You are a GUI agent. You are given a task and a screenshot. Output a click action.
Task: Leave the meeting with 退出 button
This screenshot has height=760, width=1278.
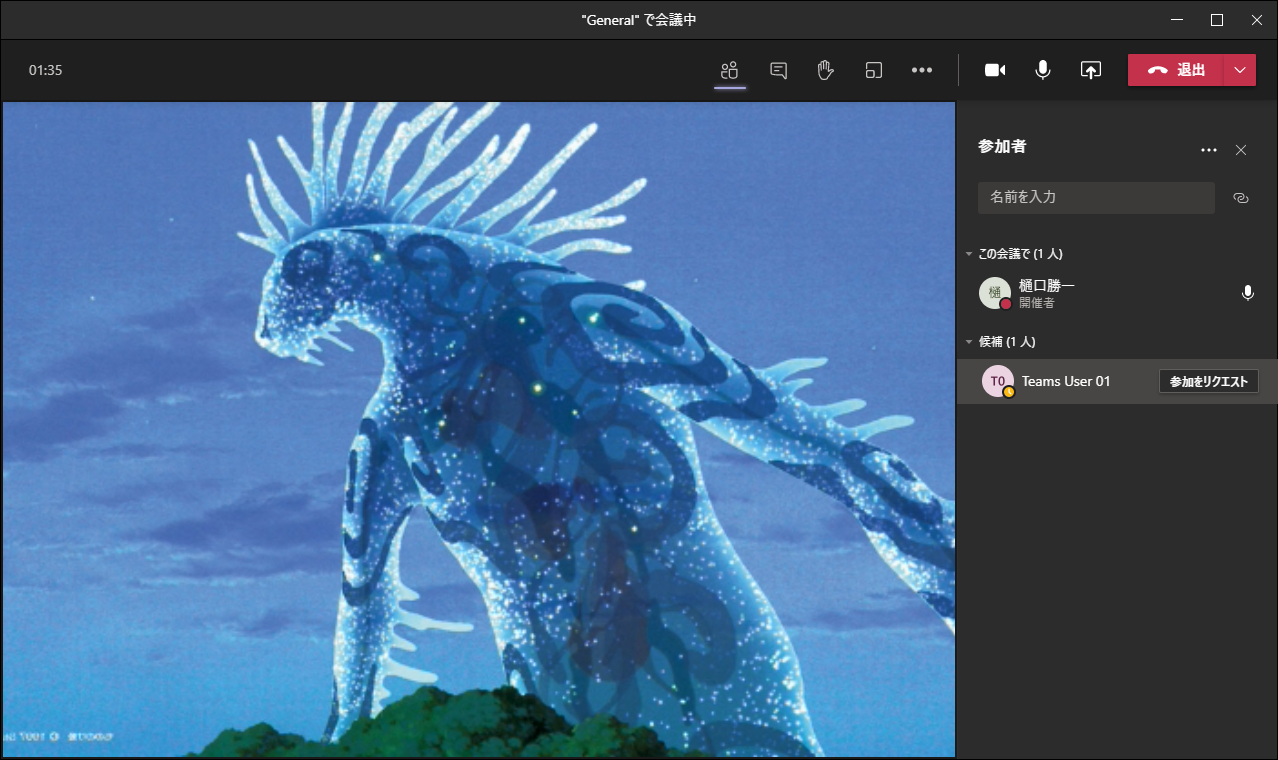pyautogui.click(x=1176, y=70)
